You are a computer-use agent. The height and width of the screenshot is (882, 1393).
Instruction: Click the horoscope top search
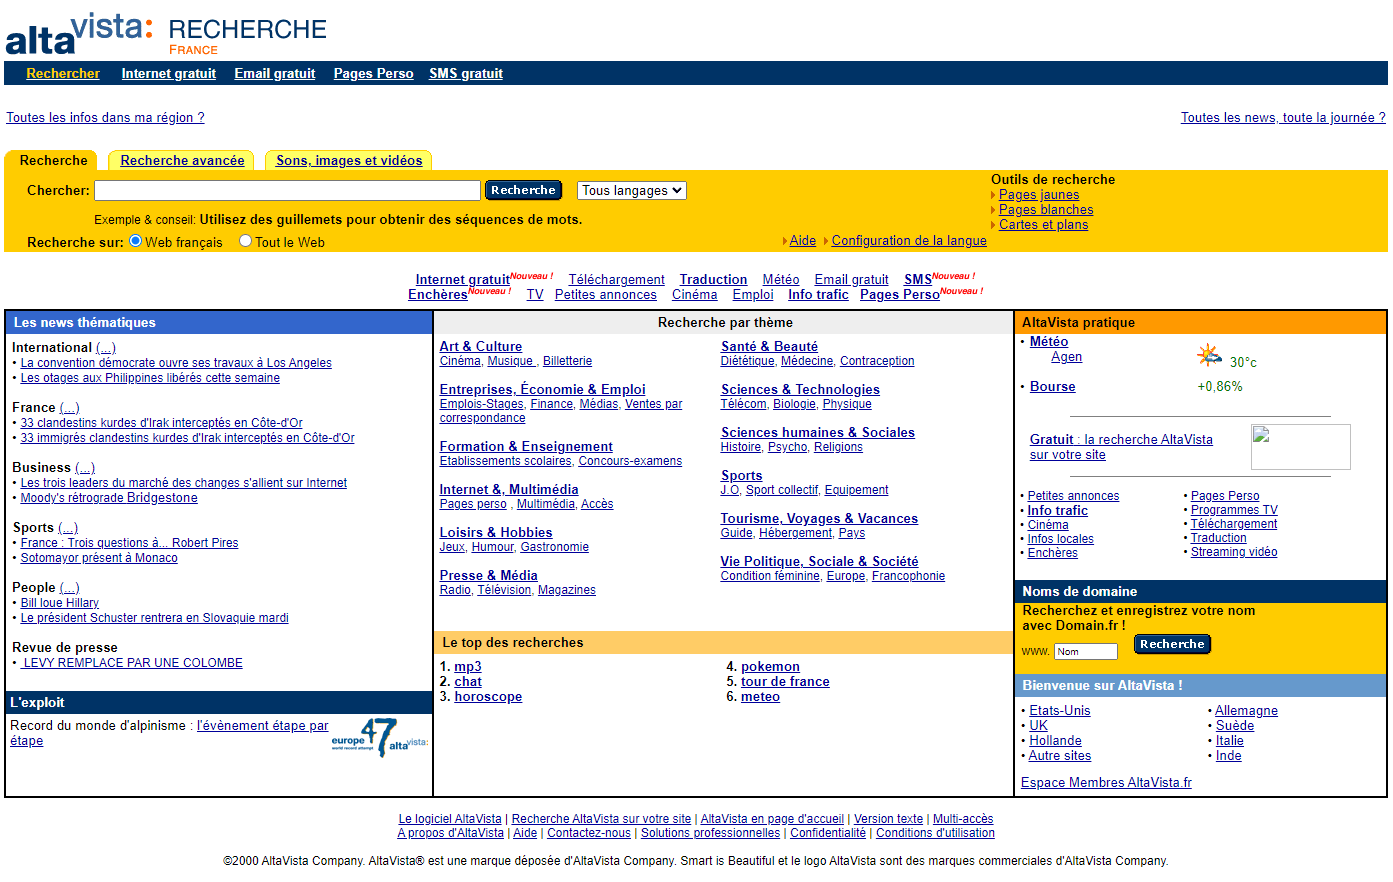coord(488,696)
